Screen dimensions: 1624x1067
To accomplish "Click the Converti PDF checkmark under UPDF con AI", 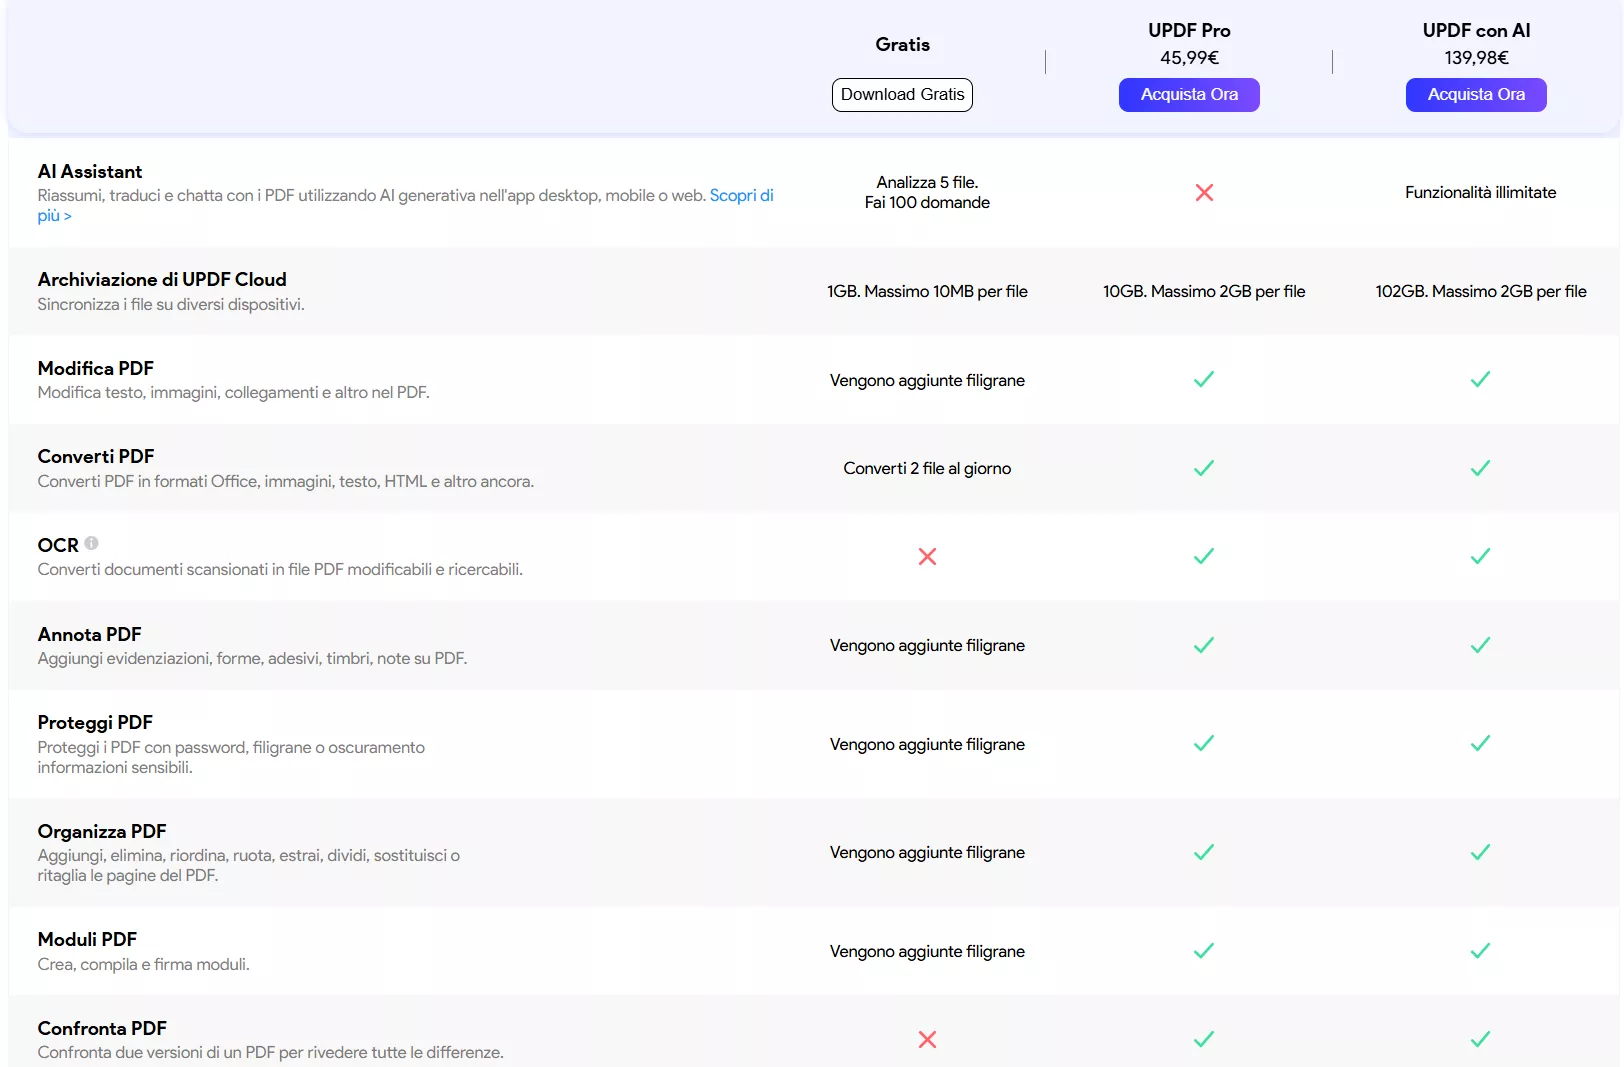I will [x=1481, y=468].
